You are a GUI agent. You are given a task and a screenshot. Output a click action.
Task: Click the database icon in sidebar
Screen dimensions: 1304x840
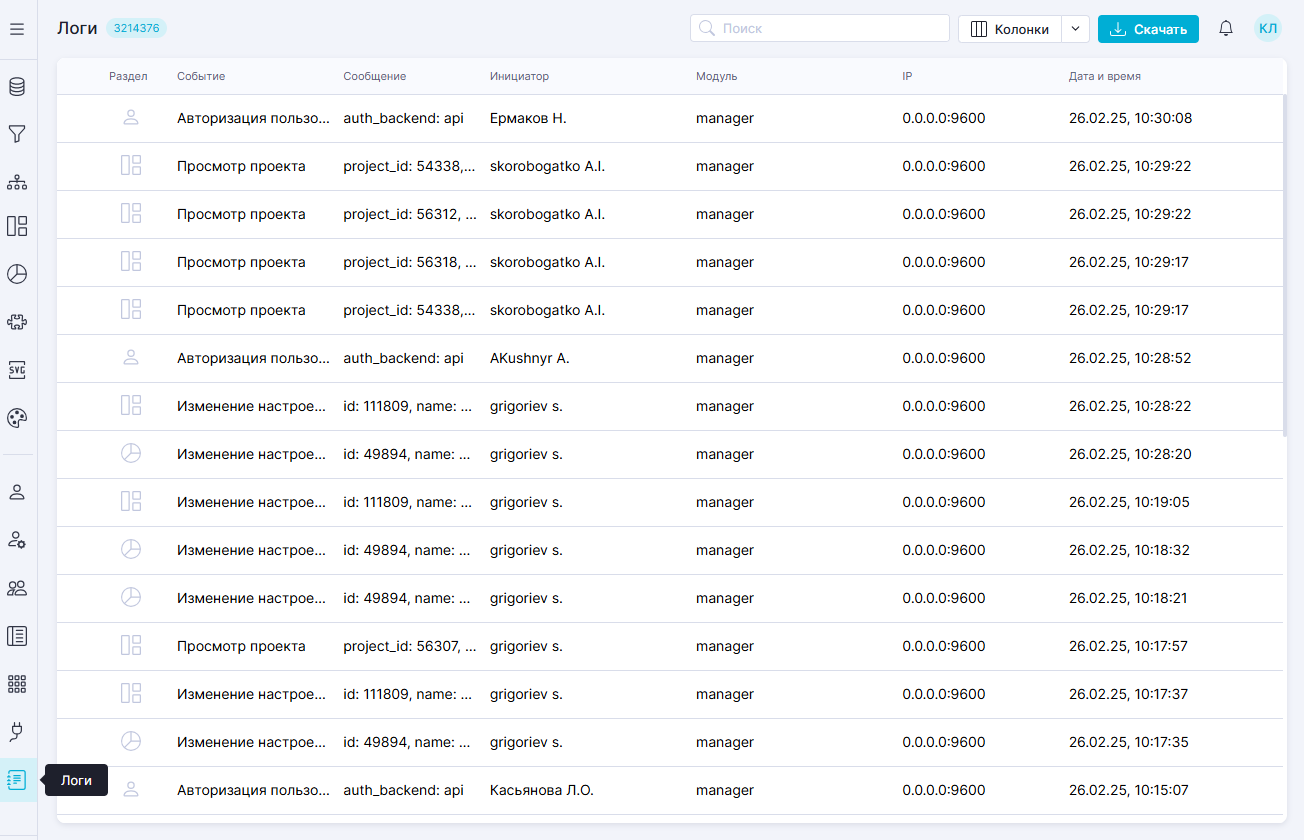tap(17, 87)
